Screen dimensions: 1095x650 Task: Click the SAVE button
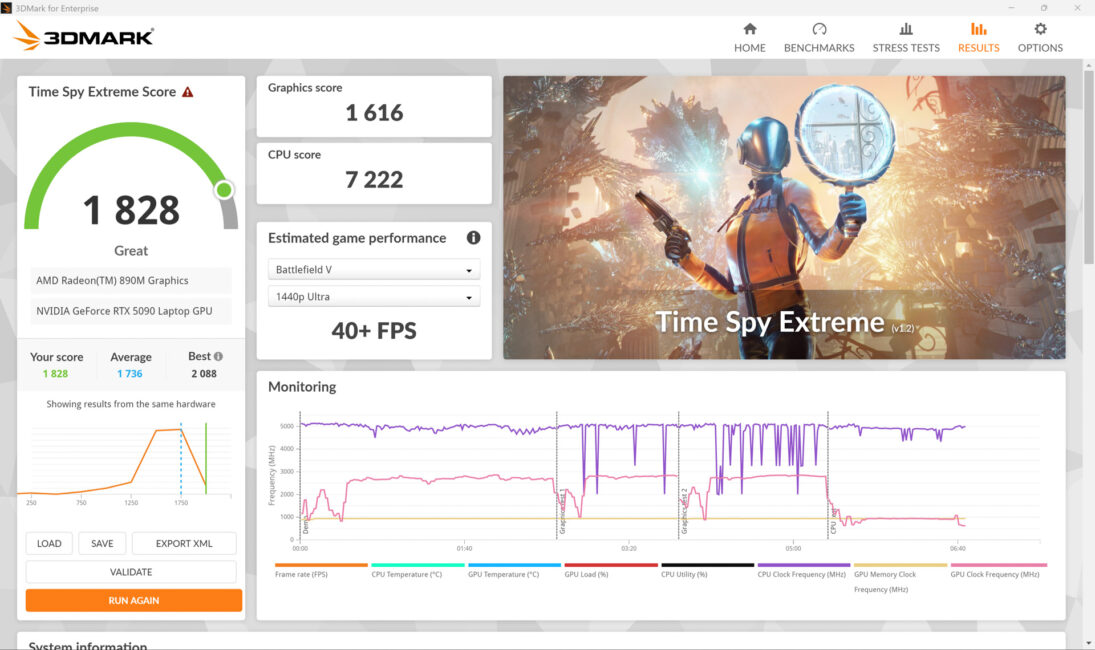coord(102,543)
